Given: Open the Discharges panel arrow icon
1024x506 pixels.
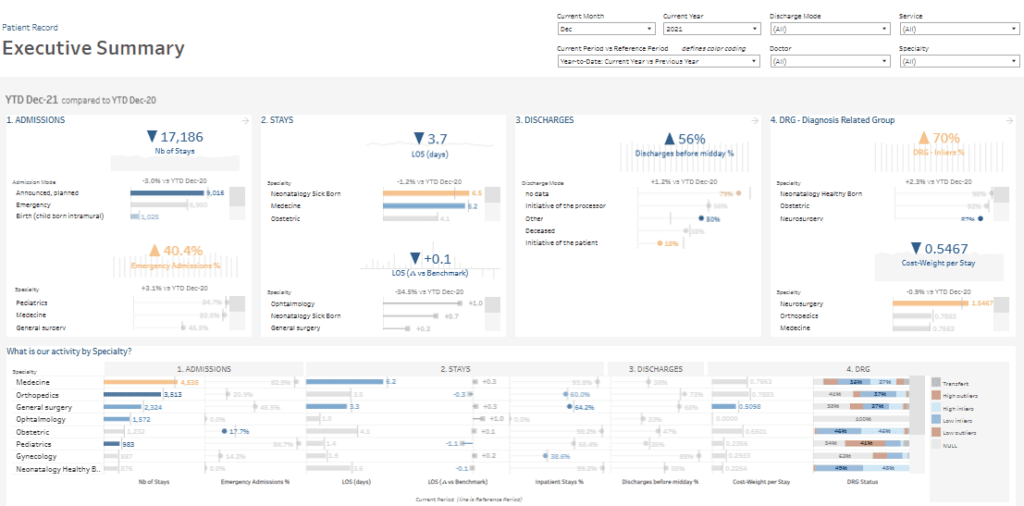Looking at the screenshot, I should point(754,121).
